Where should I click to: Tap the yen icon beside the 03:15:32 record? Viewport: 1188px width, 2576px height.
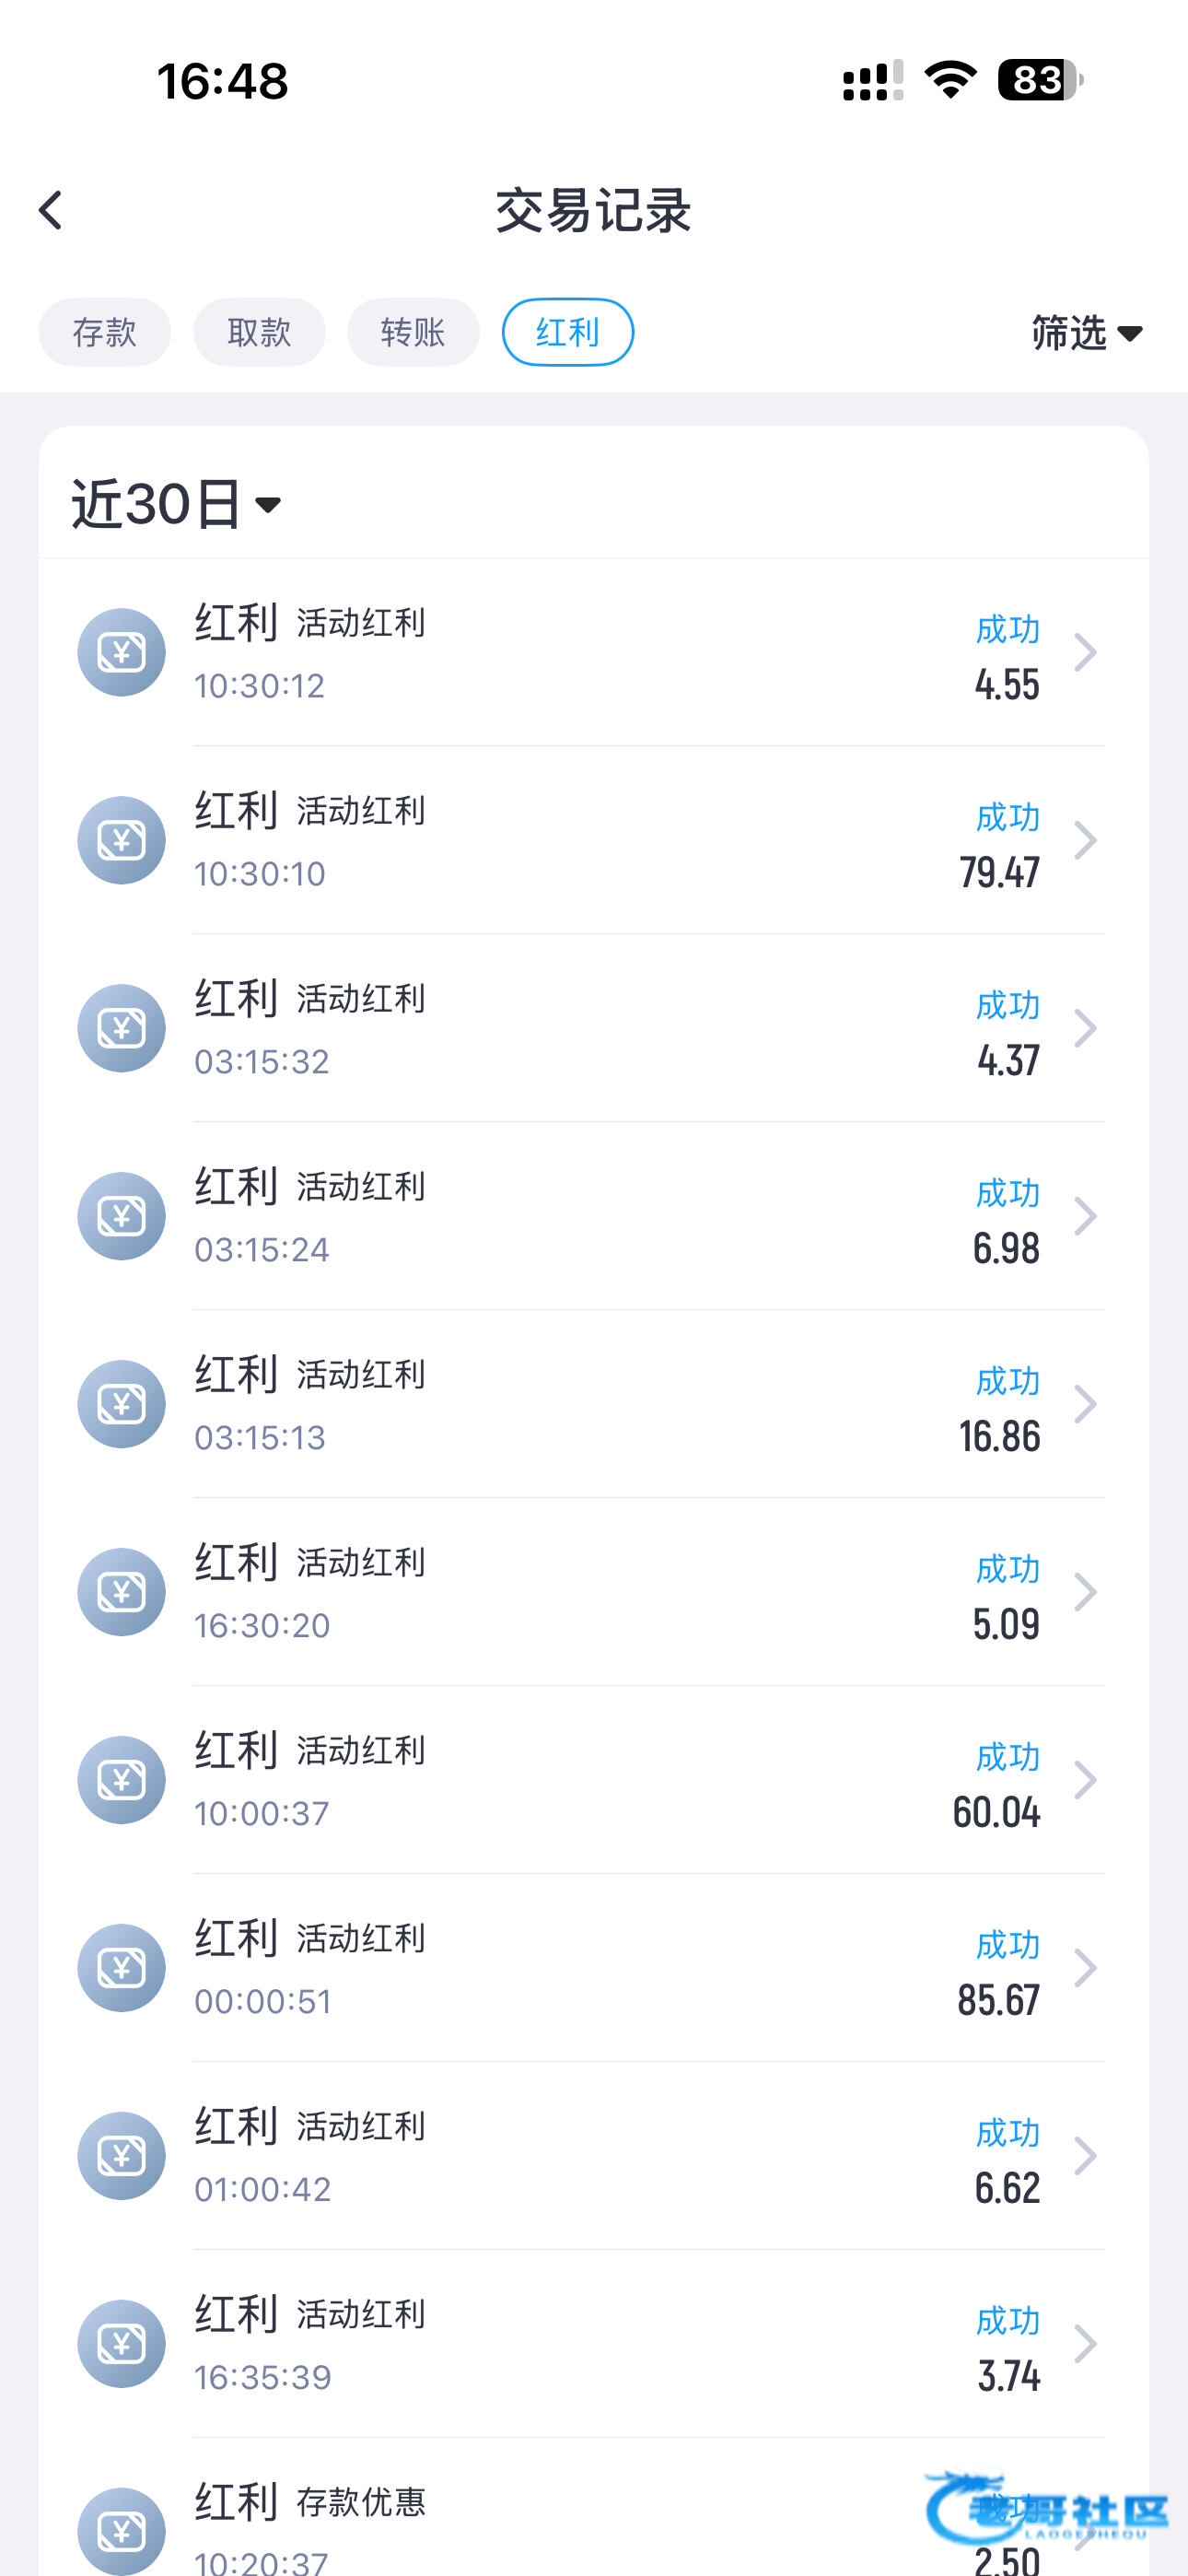pos(121,1029)
